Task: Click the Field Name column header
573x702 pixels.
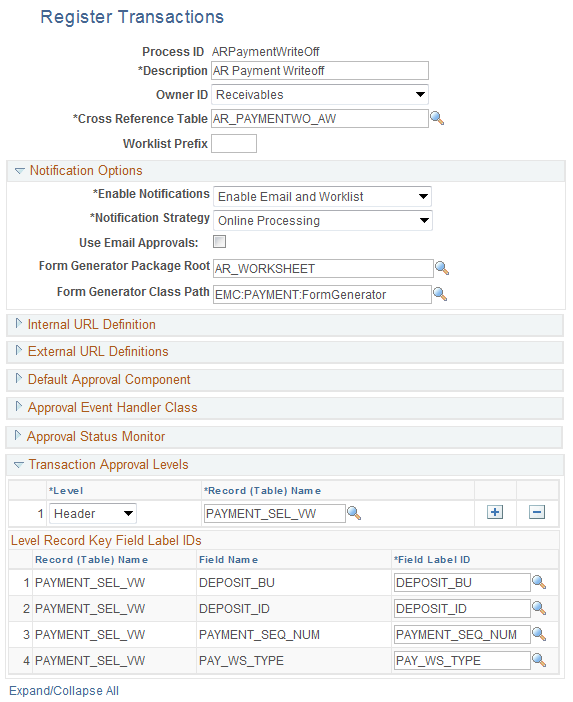Action: [x=228, y=560]
